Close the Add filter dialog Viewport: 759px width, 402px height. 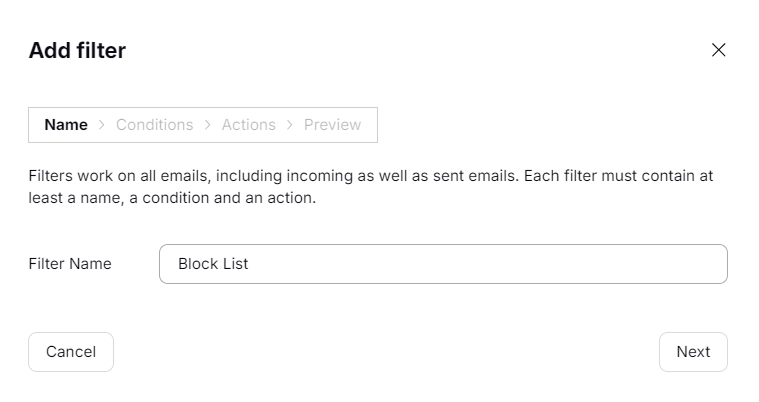718,50
